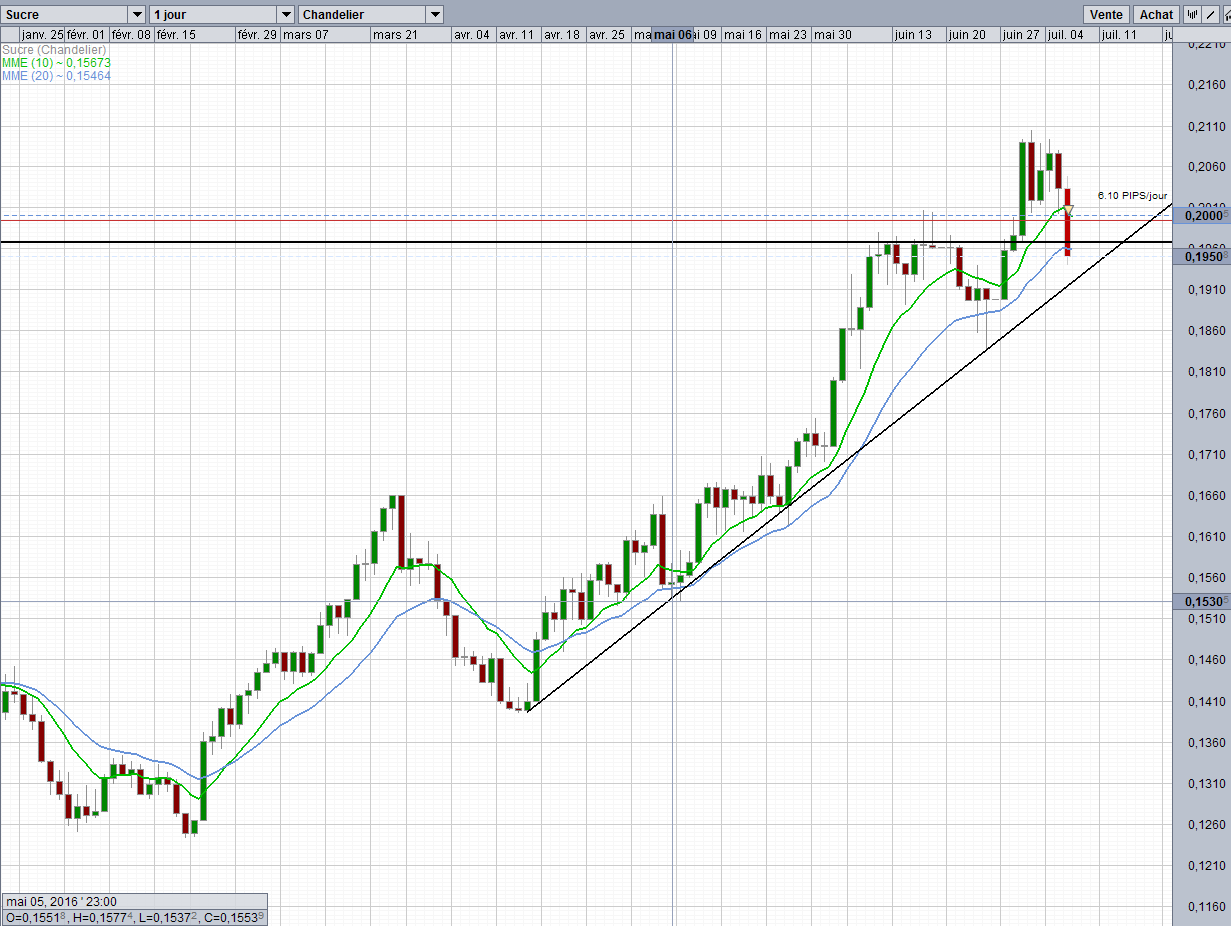1231x926 pixels.
Task: Click the 0,1810 price axis label
Action: coord(1205,372)
